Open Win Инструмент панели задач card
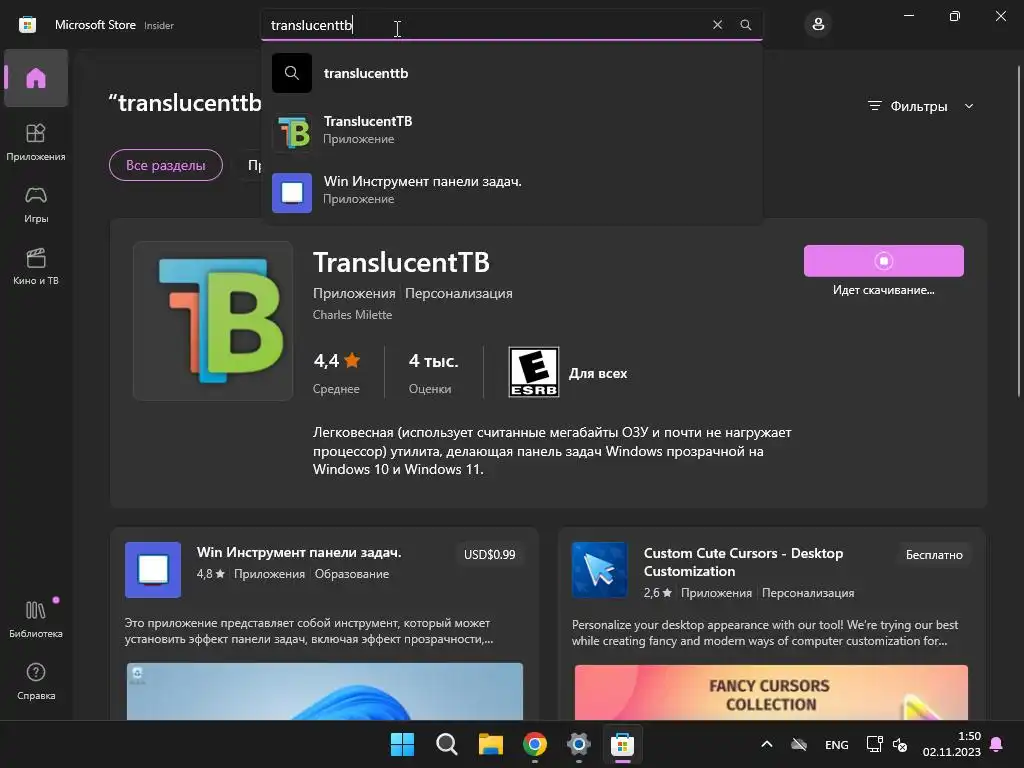1024x768 pixels. [325, 624]
